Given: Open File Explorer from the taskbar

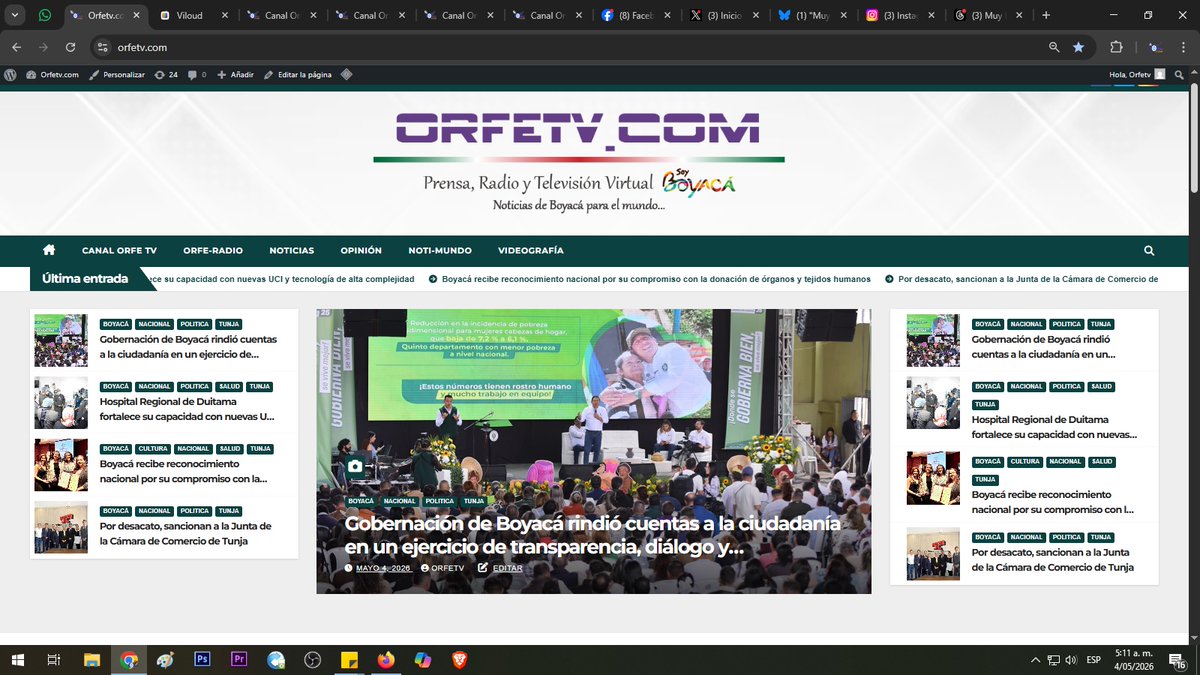Looking at the screenshot, I should point(91,660).
